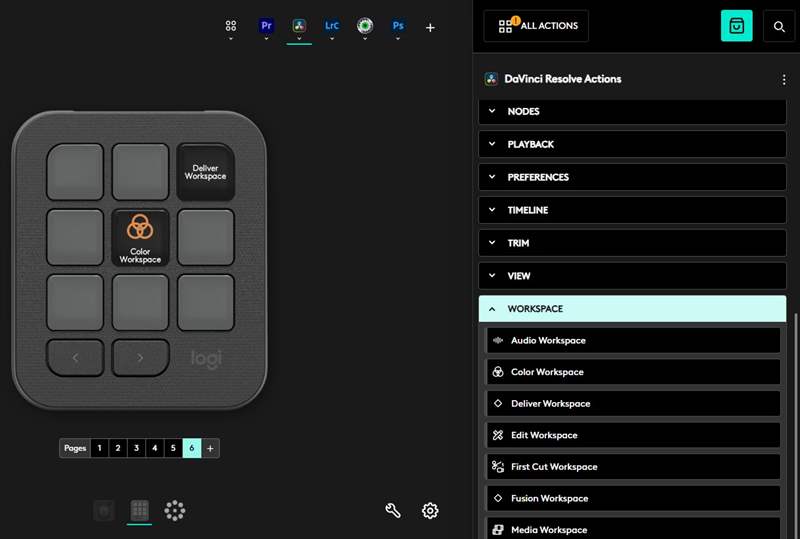This screenshot has width=800, height=539.
Task: Click the First Cut Workspace icon
Action: pyautogui.click(x=498, y=467)
